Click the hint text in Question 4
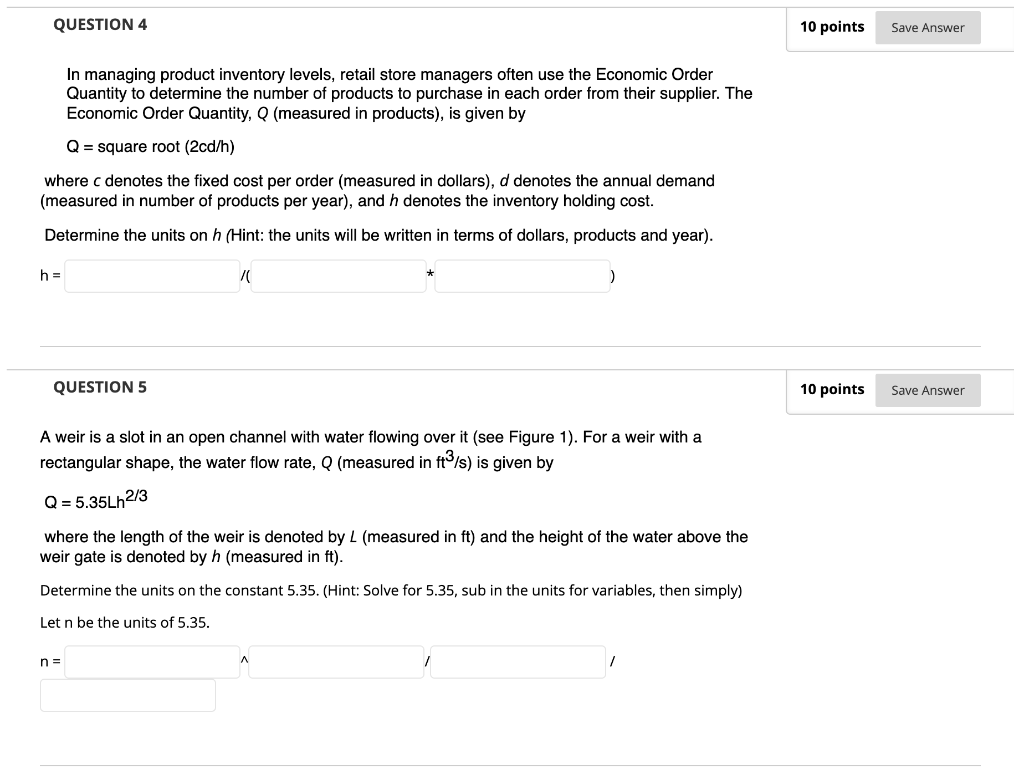 tap(376, 235)
